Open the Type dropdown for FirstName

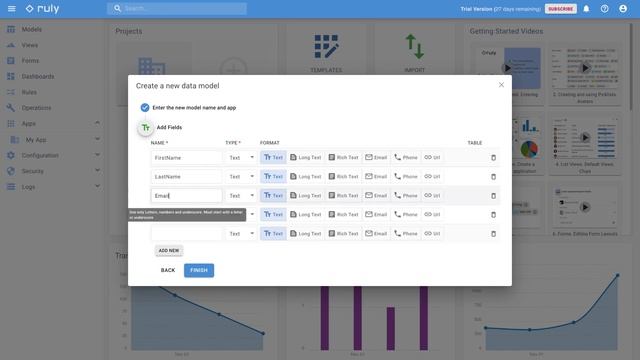tap(241, 158)
